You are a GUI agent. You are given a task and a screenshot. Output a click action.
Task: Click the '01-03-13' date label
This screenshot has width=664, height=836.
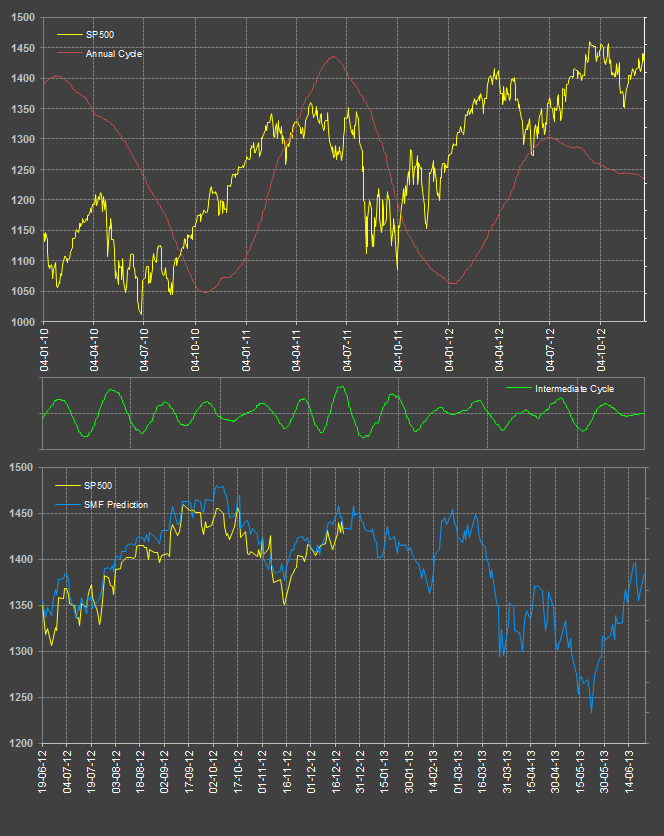tap(458, 771)
